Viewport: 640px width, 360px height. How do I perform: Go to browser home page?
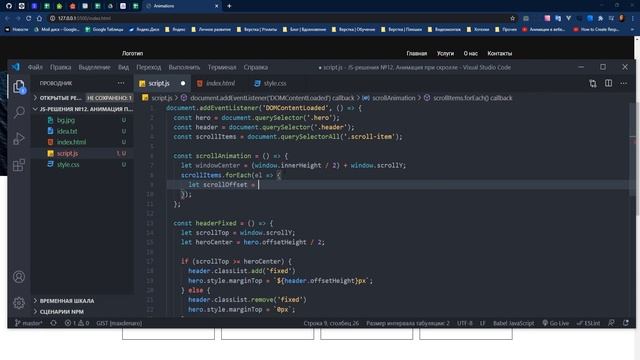(x=39, y=18)
